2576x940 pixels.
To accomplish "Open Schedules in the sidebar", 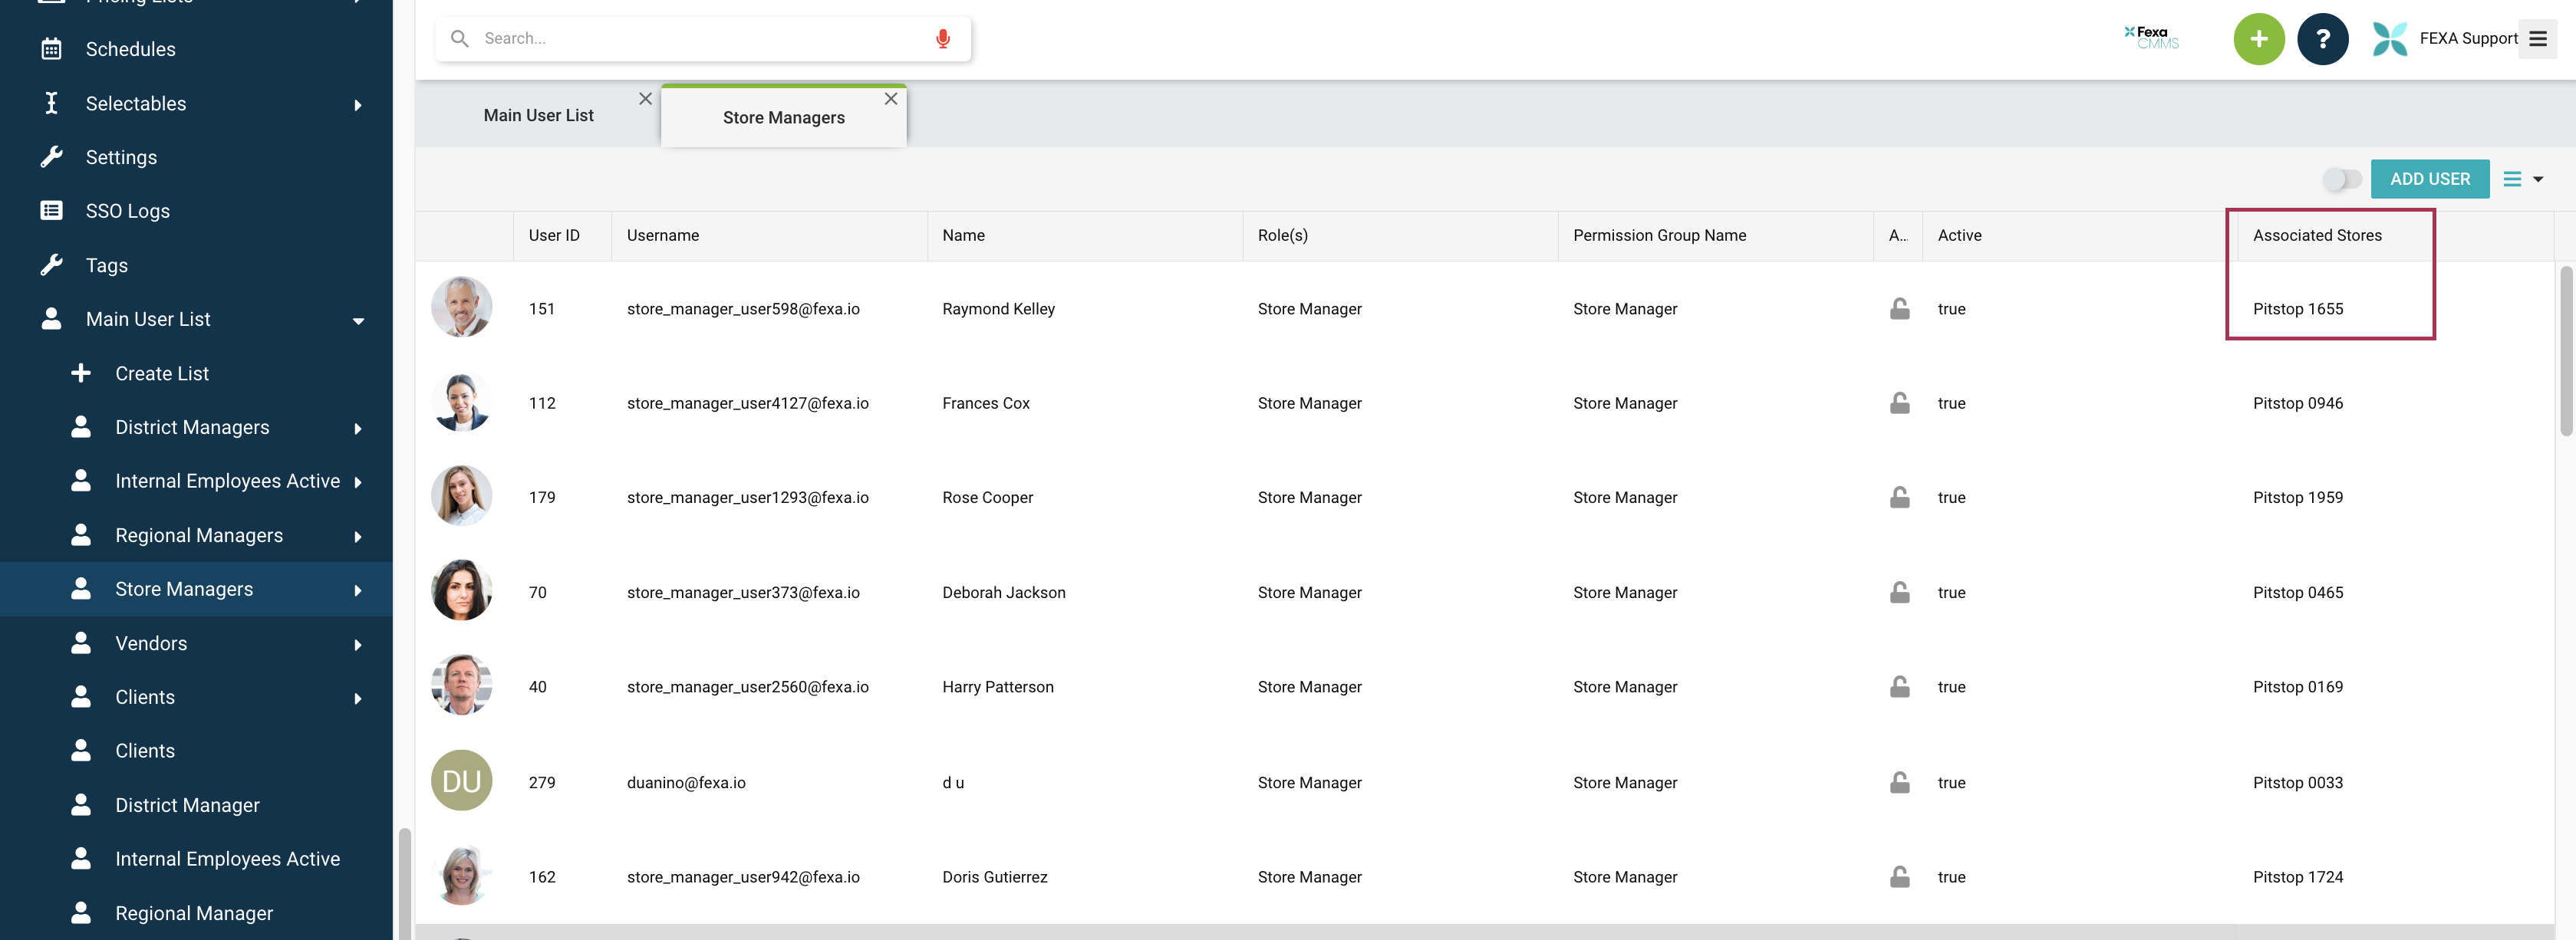I will pos(196,49).
